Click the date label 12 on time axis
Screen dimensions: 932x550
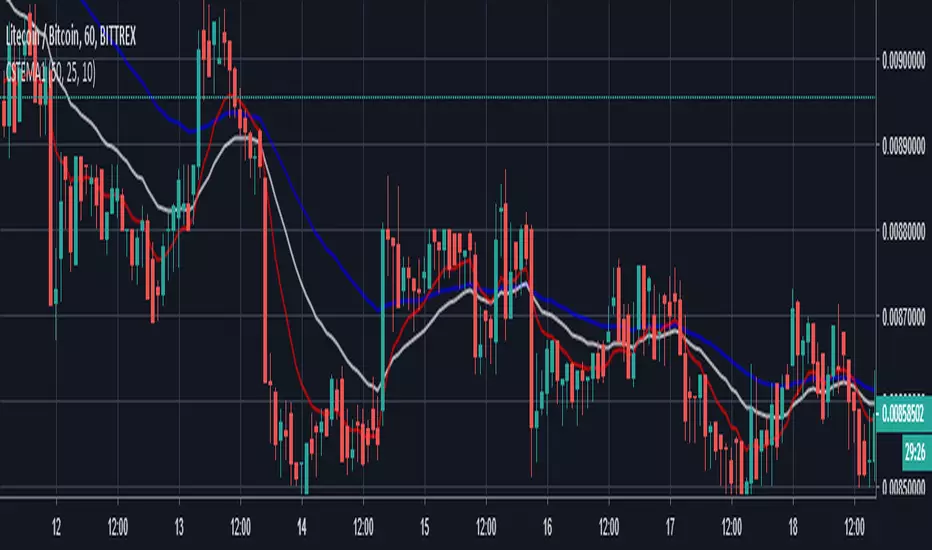click(x=56, y=527)
